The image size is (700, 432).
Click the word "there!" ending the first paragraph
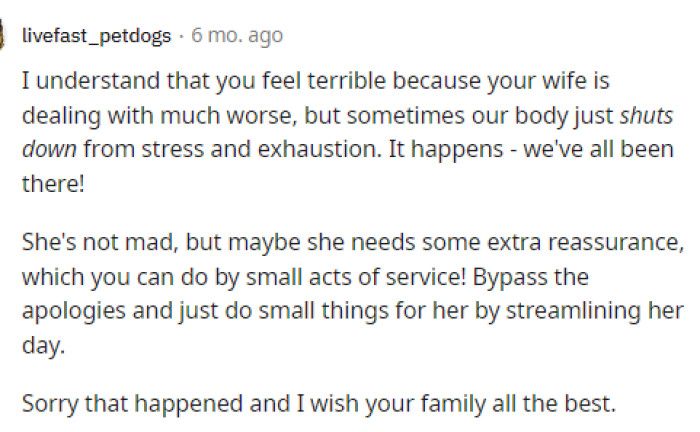[53, 183]
